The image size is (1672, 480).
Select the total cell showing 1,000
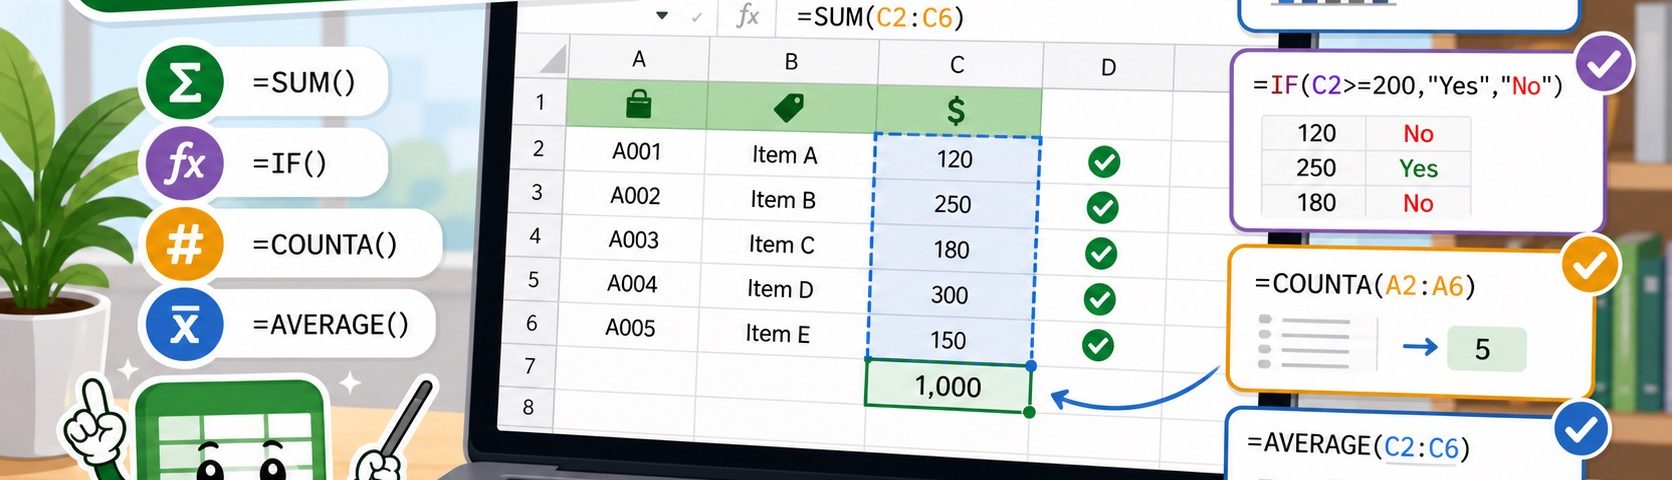click(948, 386)
